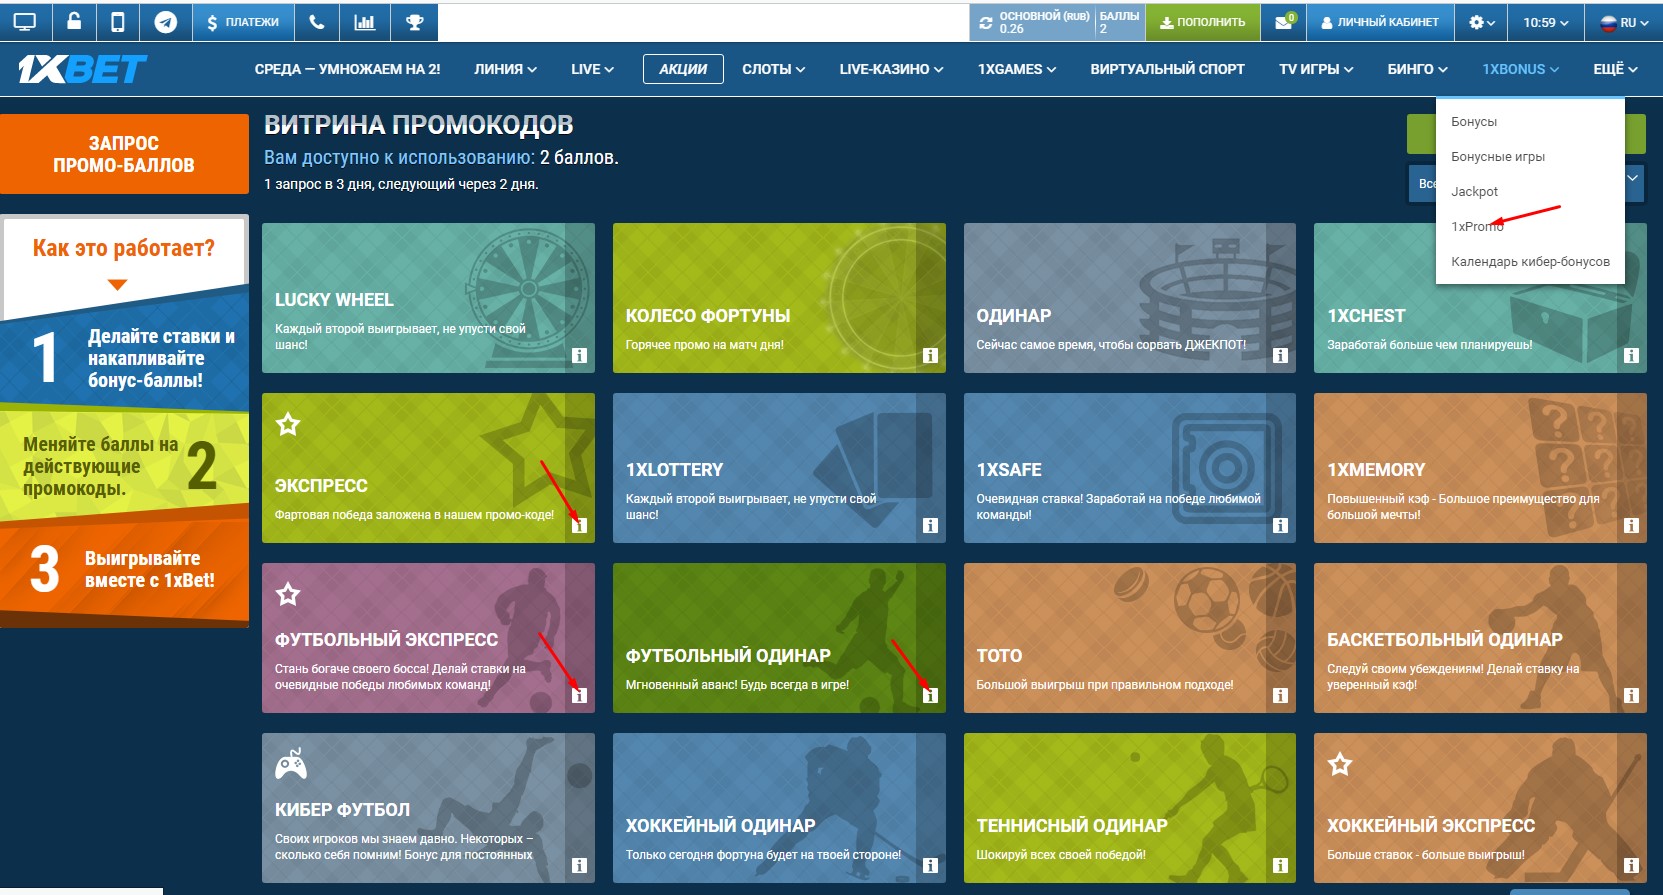The image size is (1663, 895).
Task: Click the star on ХОККЕЙНЫЙ ЭКСПРЕСС card
Action: click(1340, 764)
